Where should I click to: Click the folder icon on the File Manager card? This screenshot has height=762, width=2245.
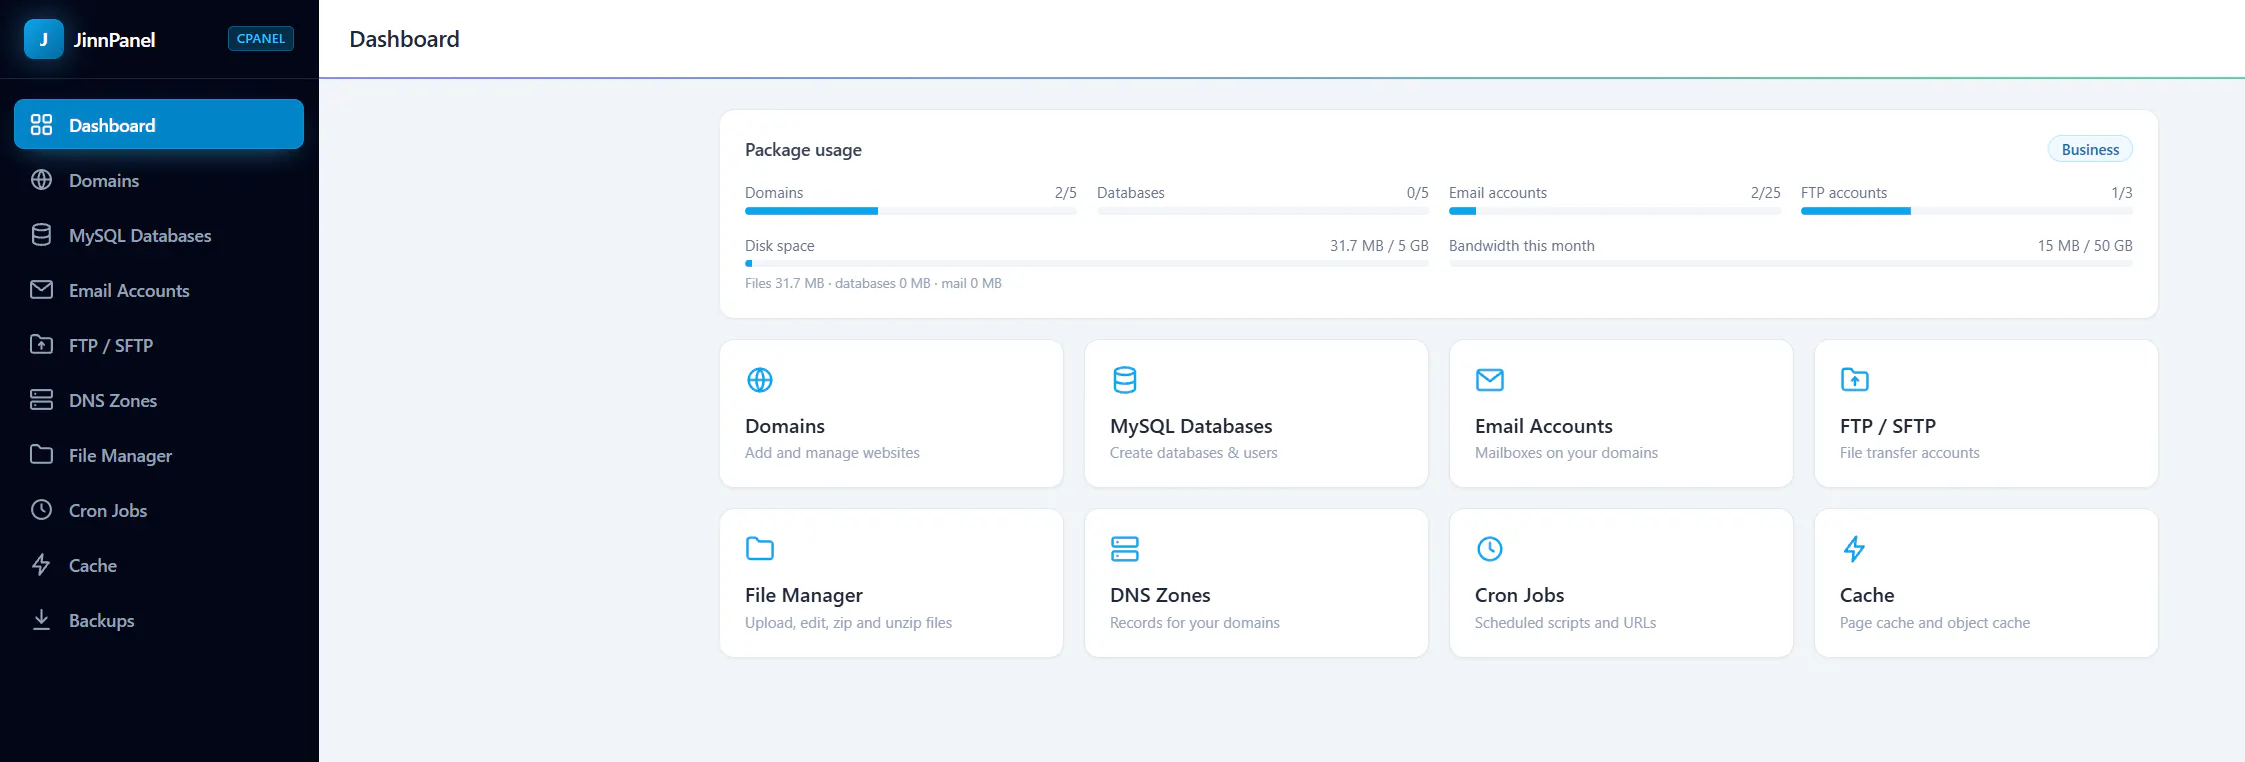click(760, 549)
